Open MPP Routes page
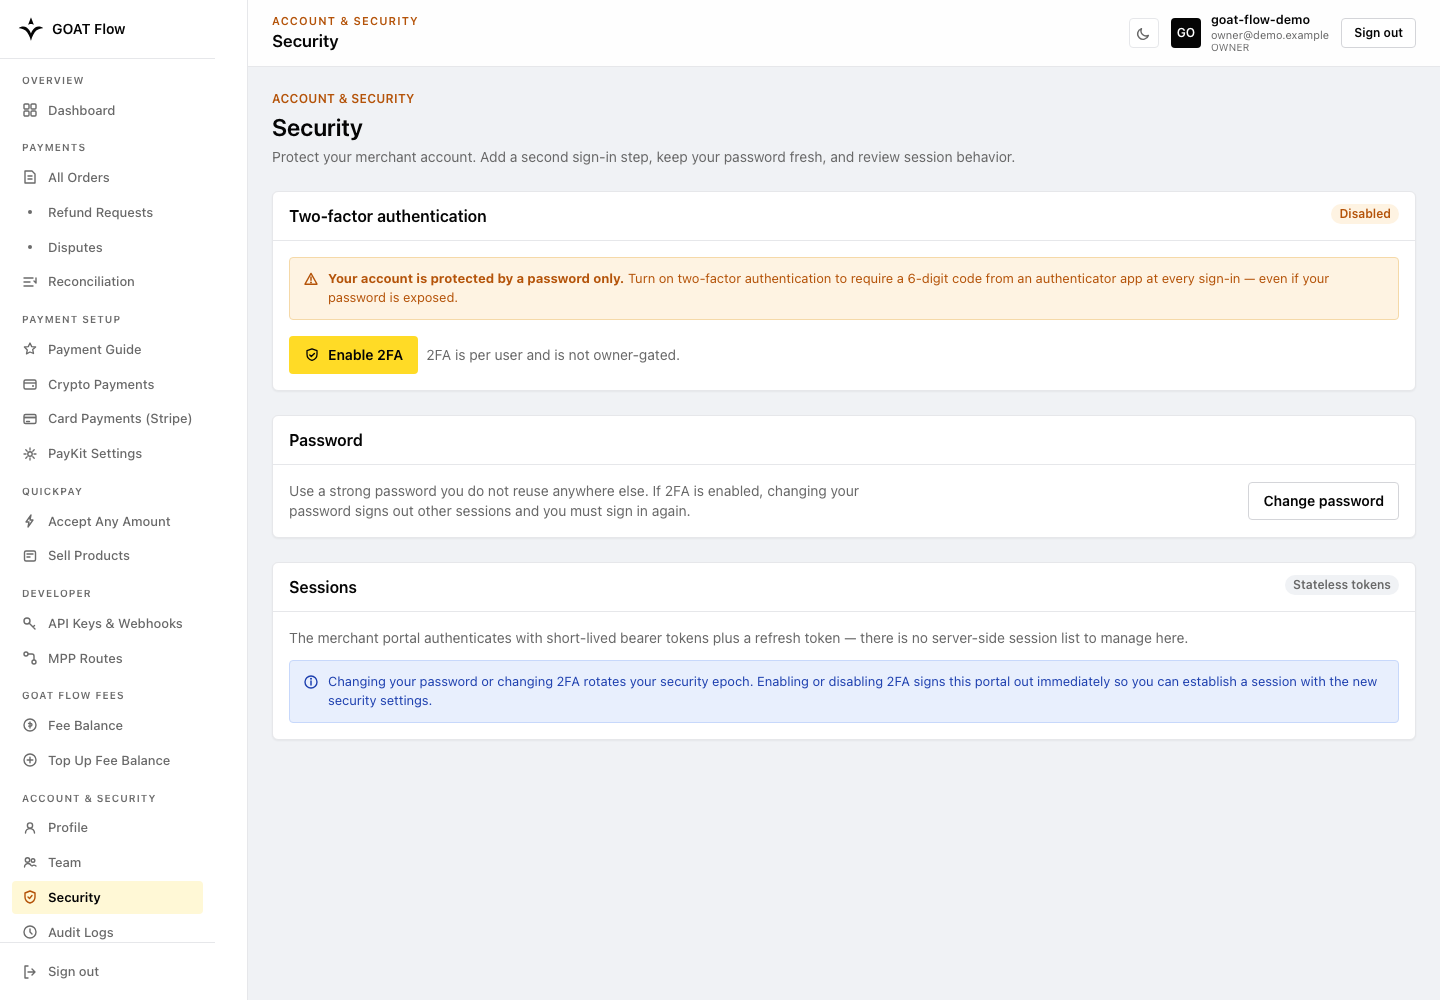This screenshot has height=1000, width=1440. click(107, 658)
